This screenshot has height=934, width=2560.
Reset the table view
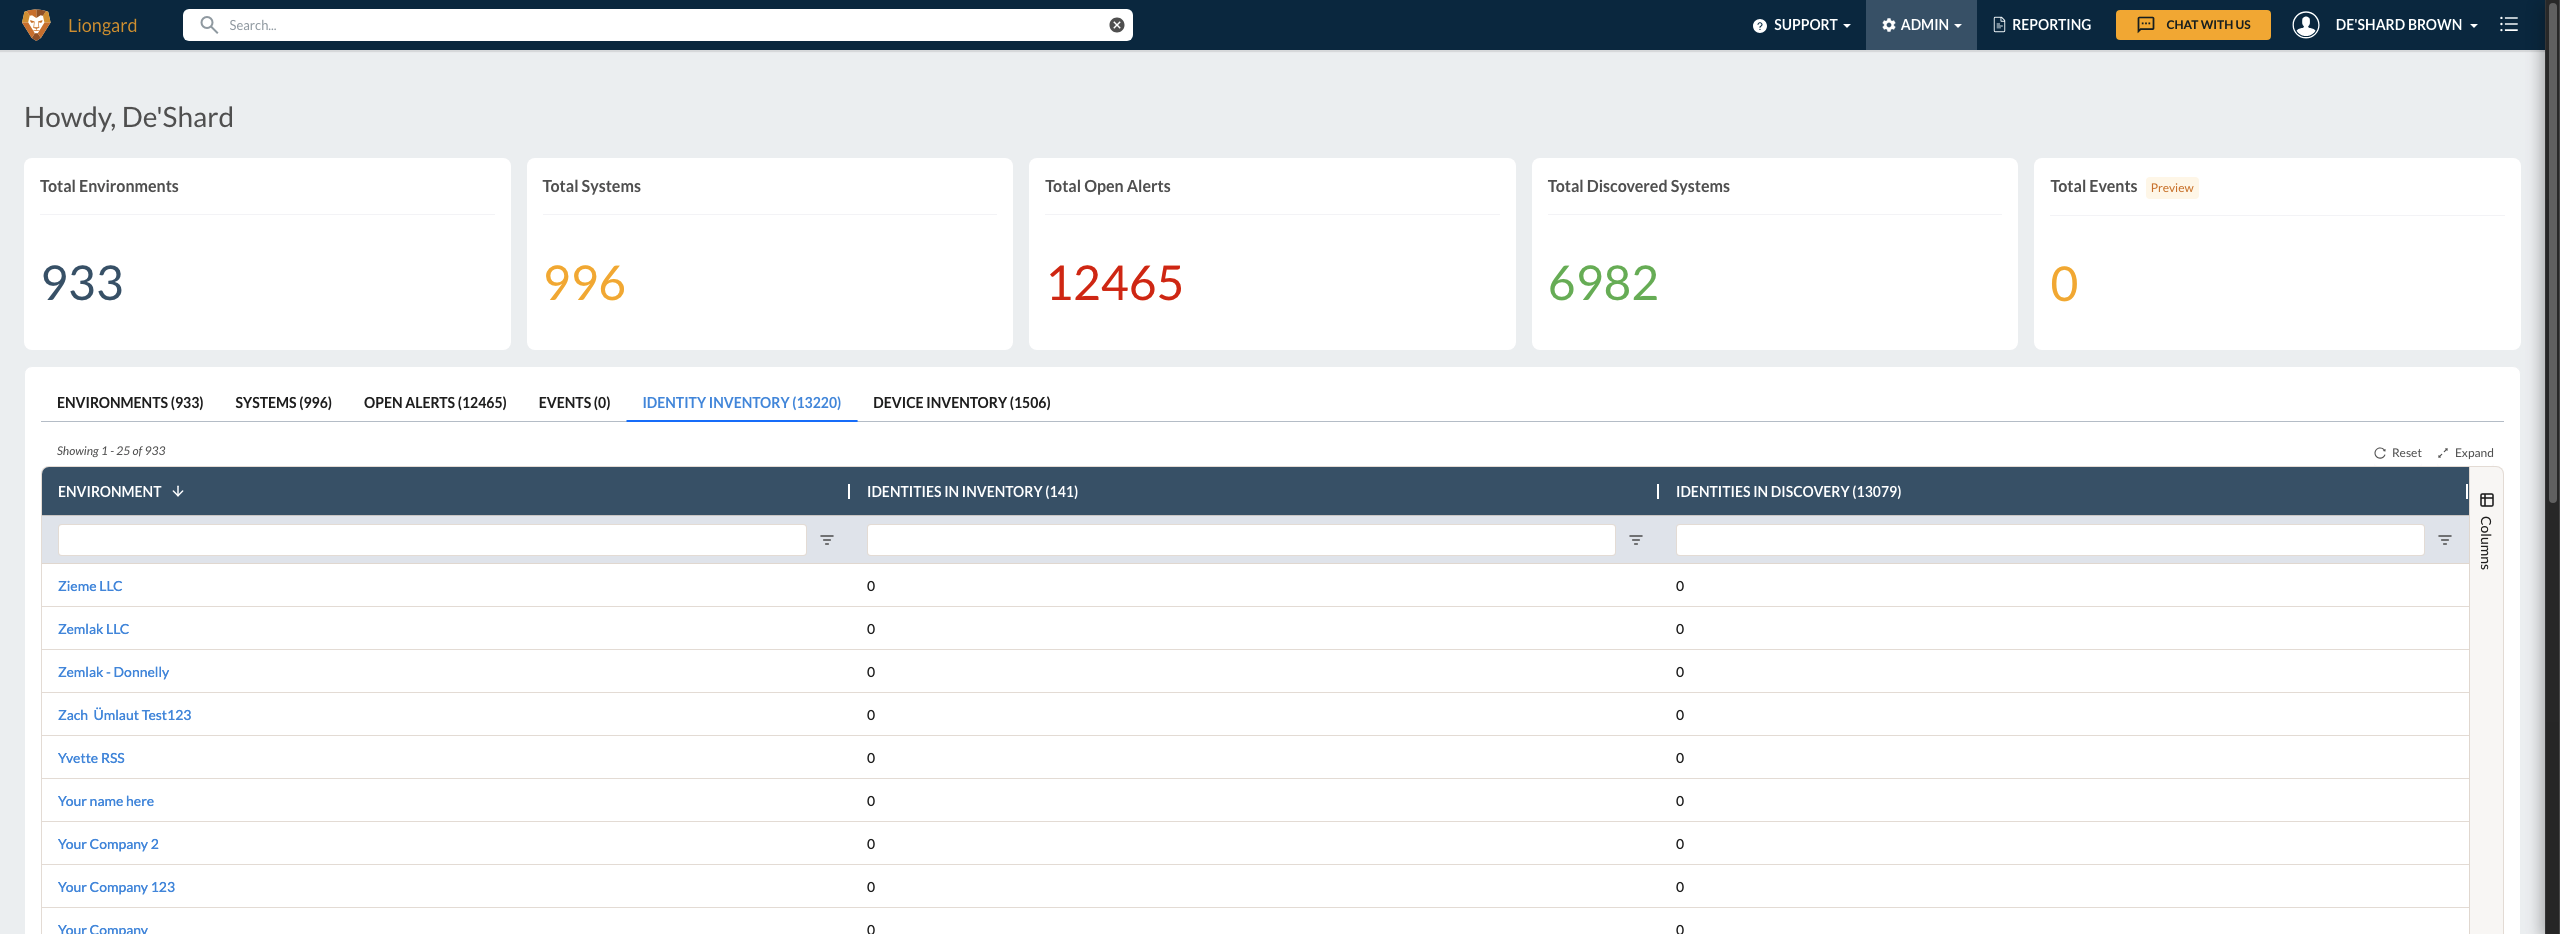[2398, 453]
